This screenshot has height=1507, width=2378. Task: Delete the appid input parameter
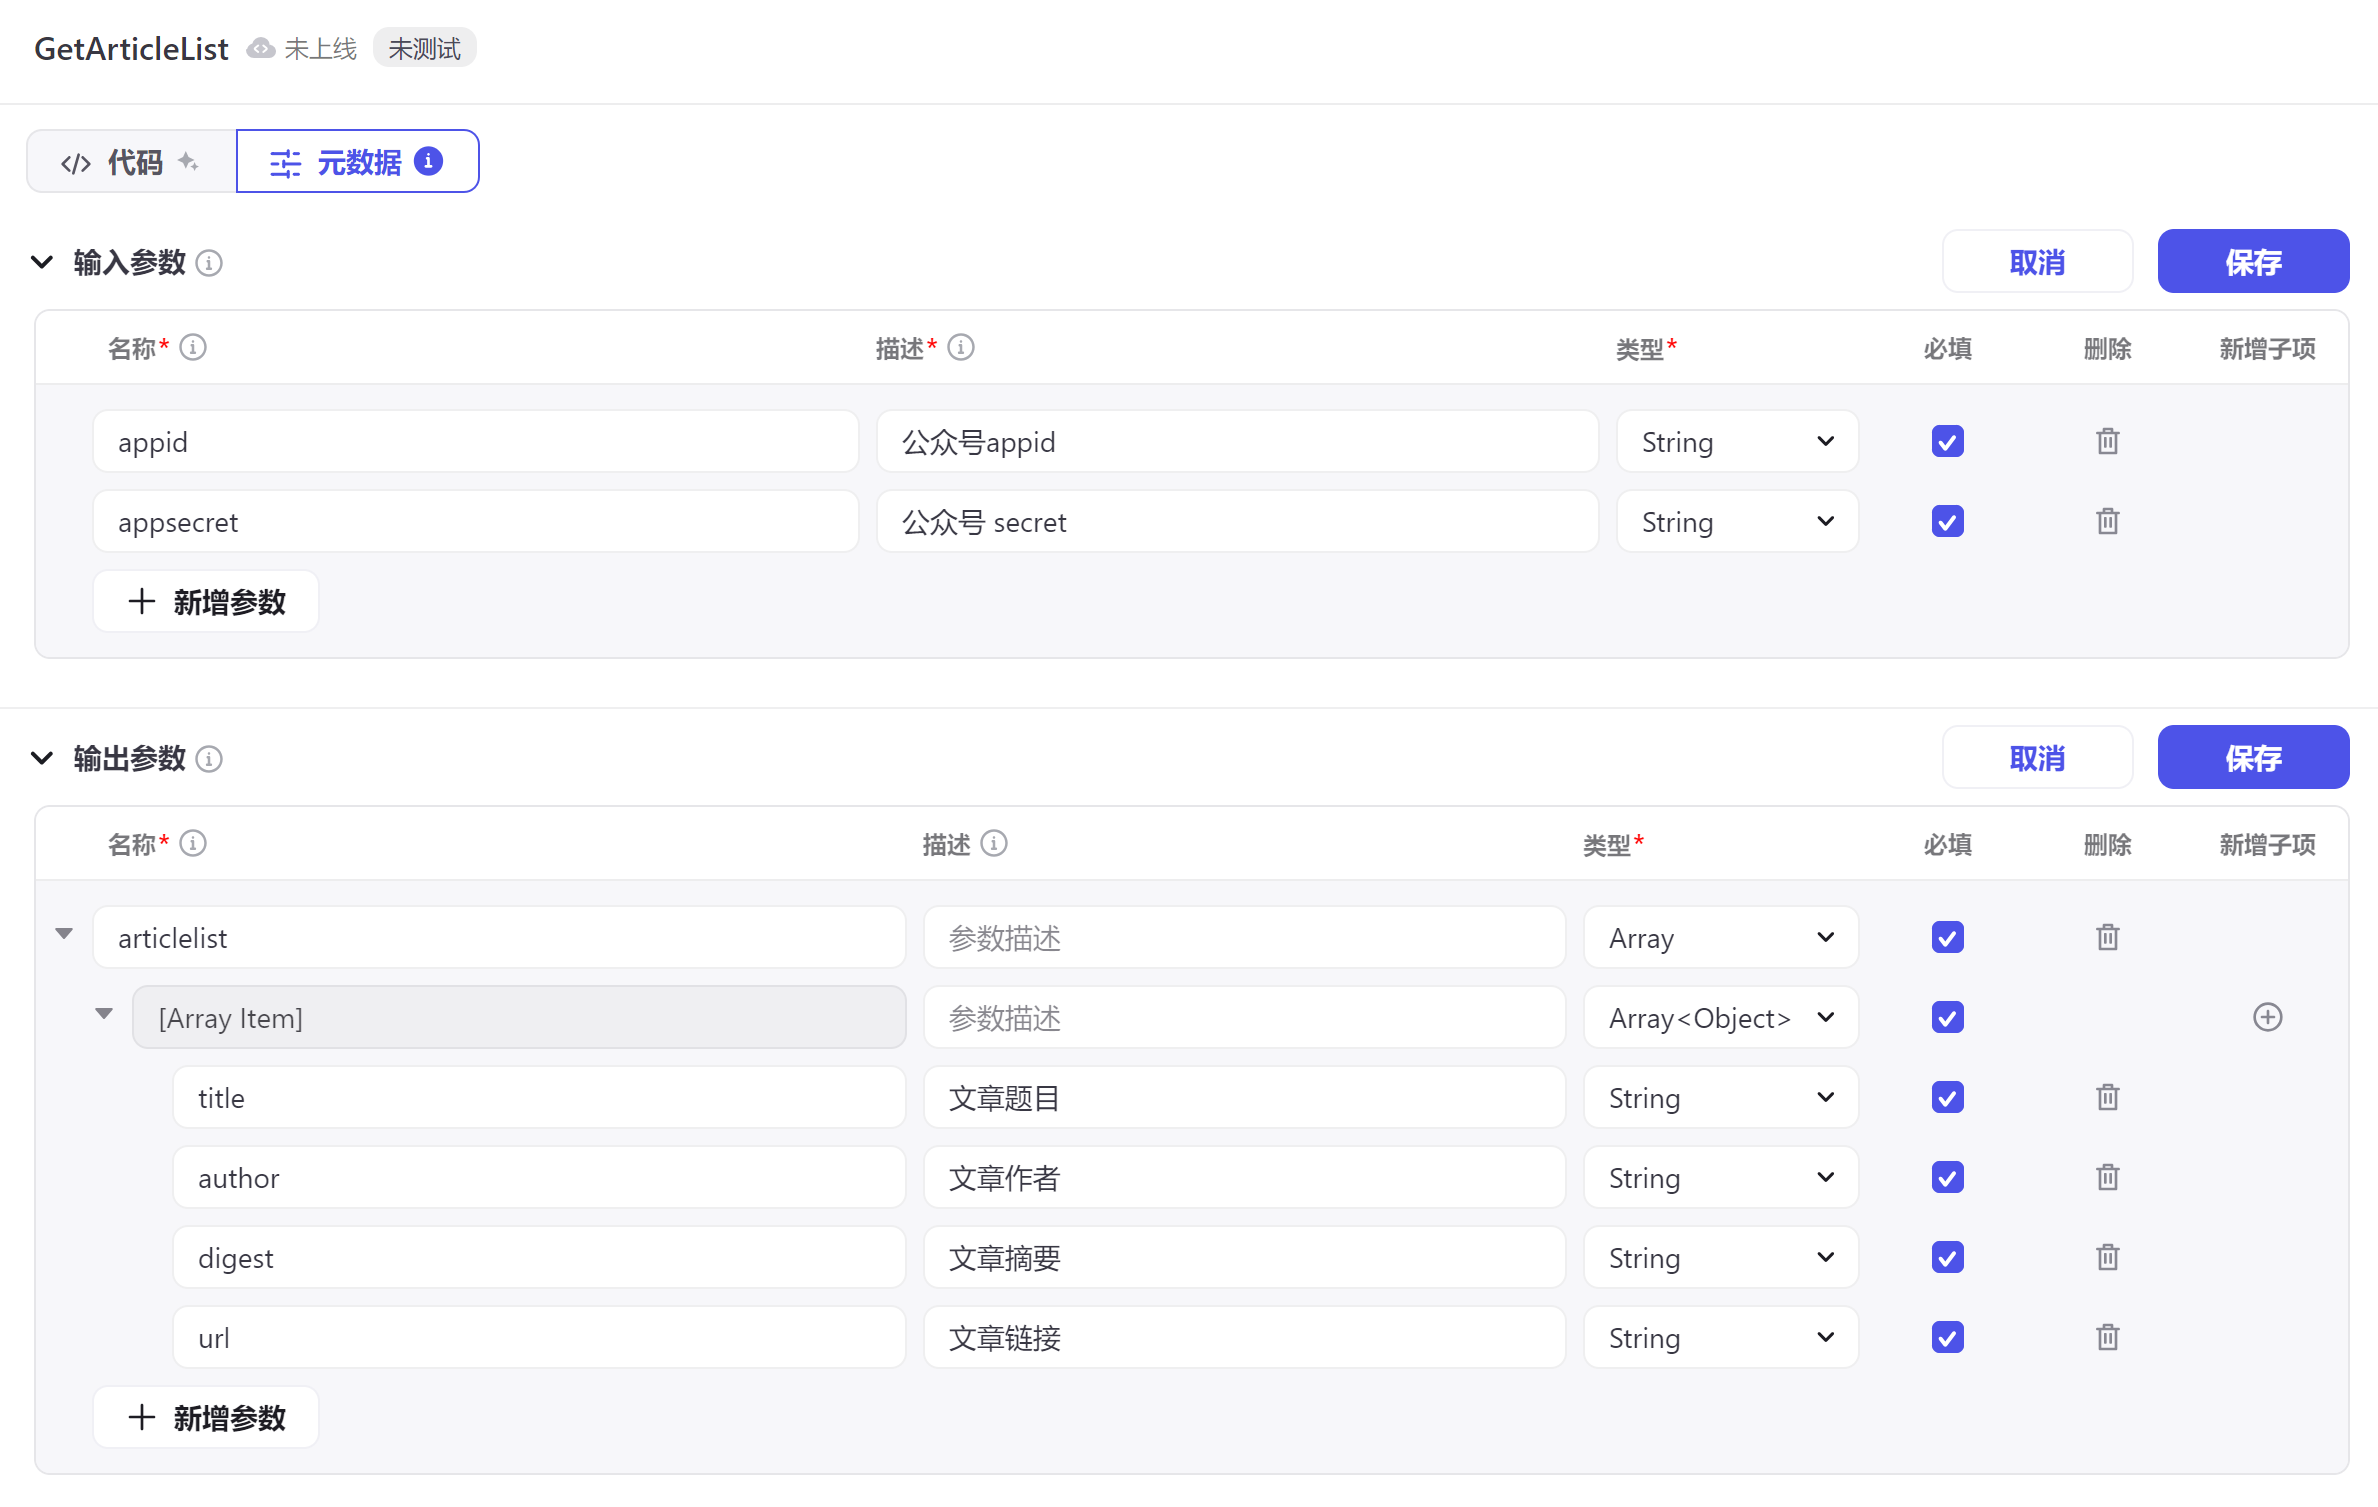click(x=2107, y=441)
